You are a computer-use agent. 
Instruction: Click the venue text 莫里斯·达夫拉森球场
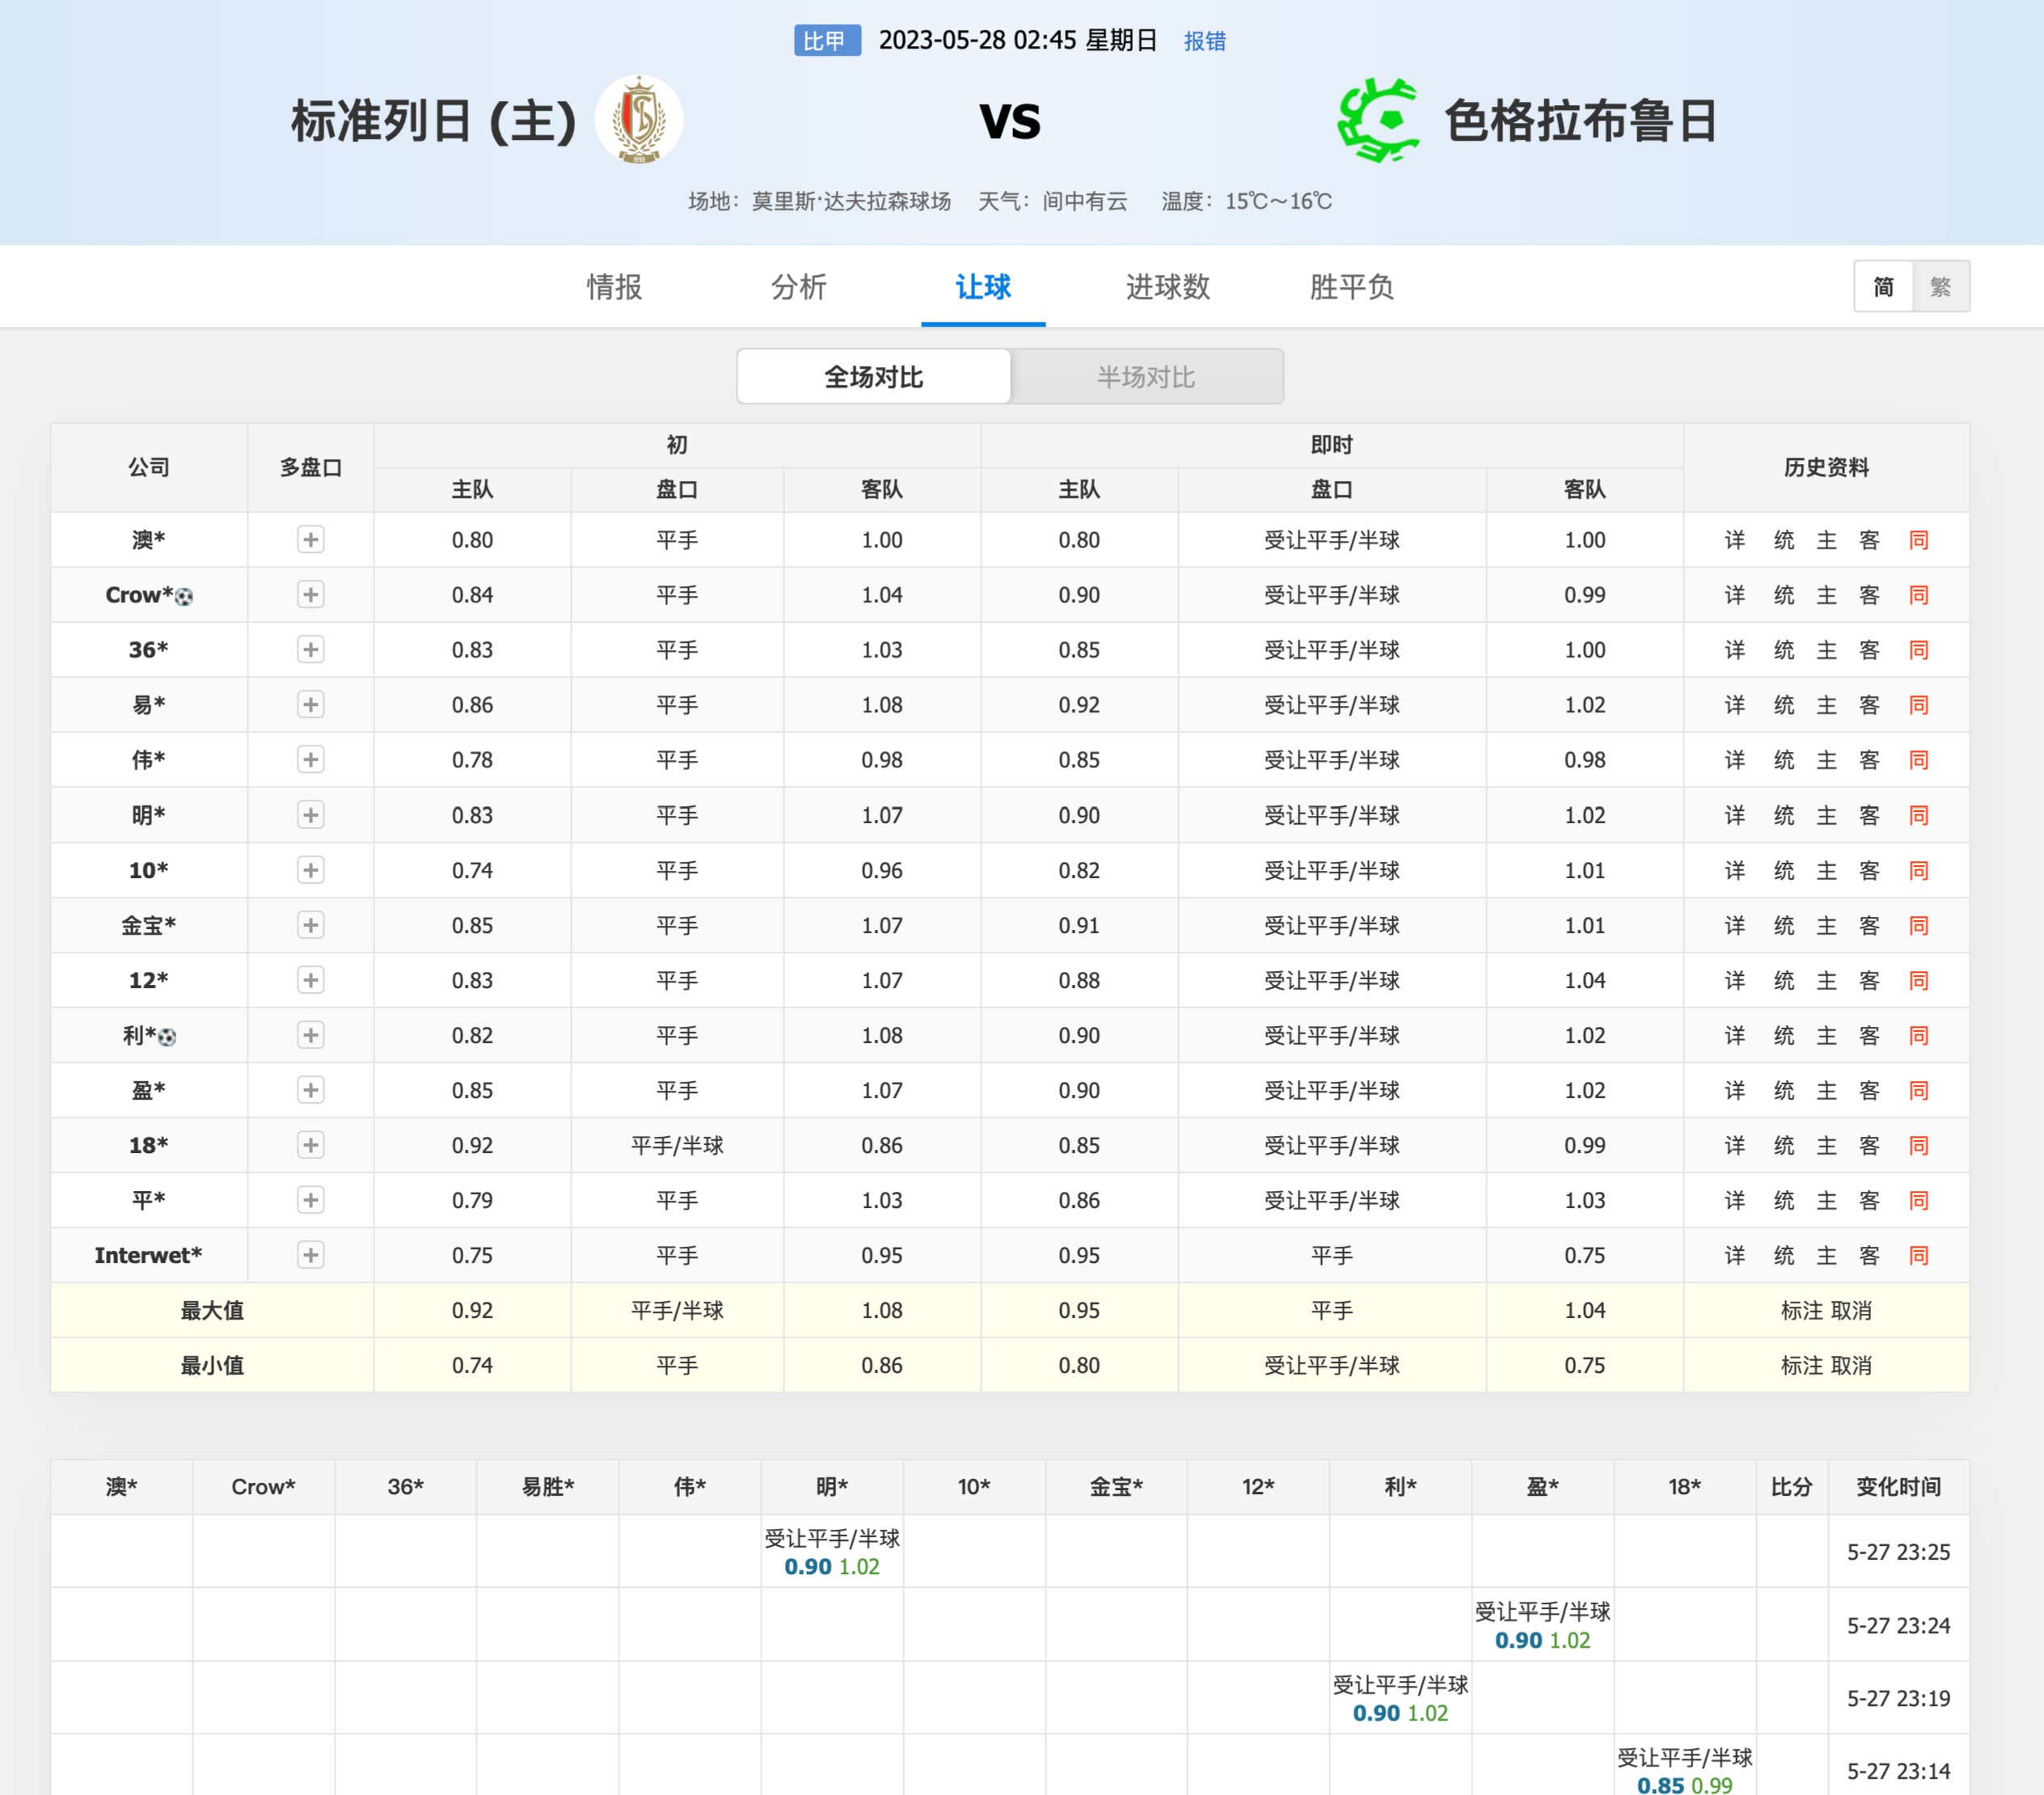coord(851,201)
